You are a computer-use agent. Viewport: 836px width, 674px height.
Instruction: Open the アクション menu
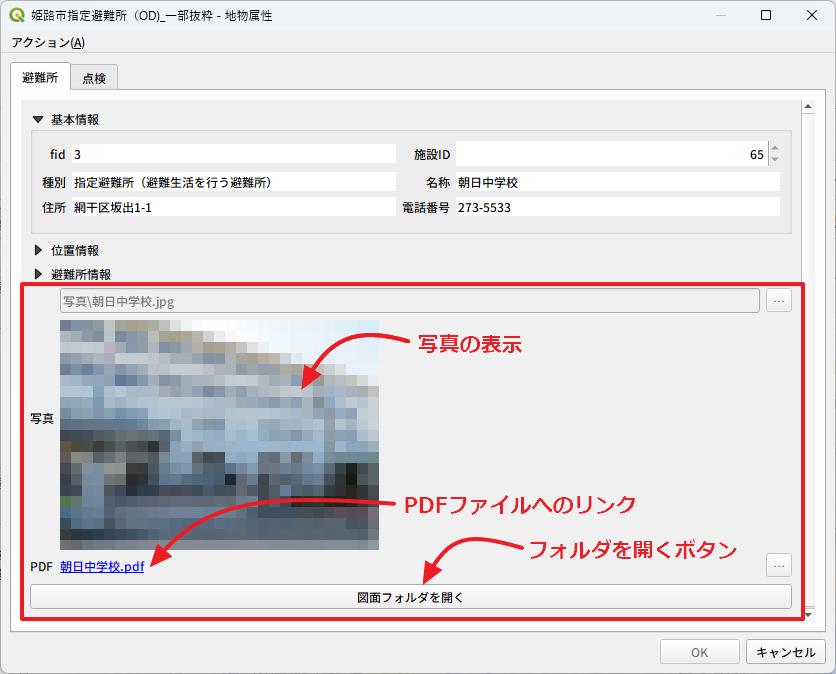click(x=48, y=42)
